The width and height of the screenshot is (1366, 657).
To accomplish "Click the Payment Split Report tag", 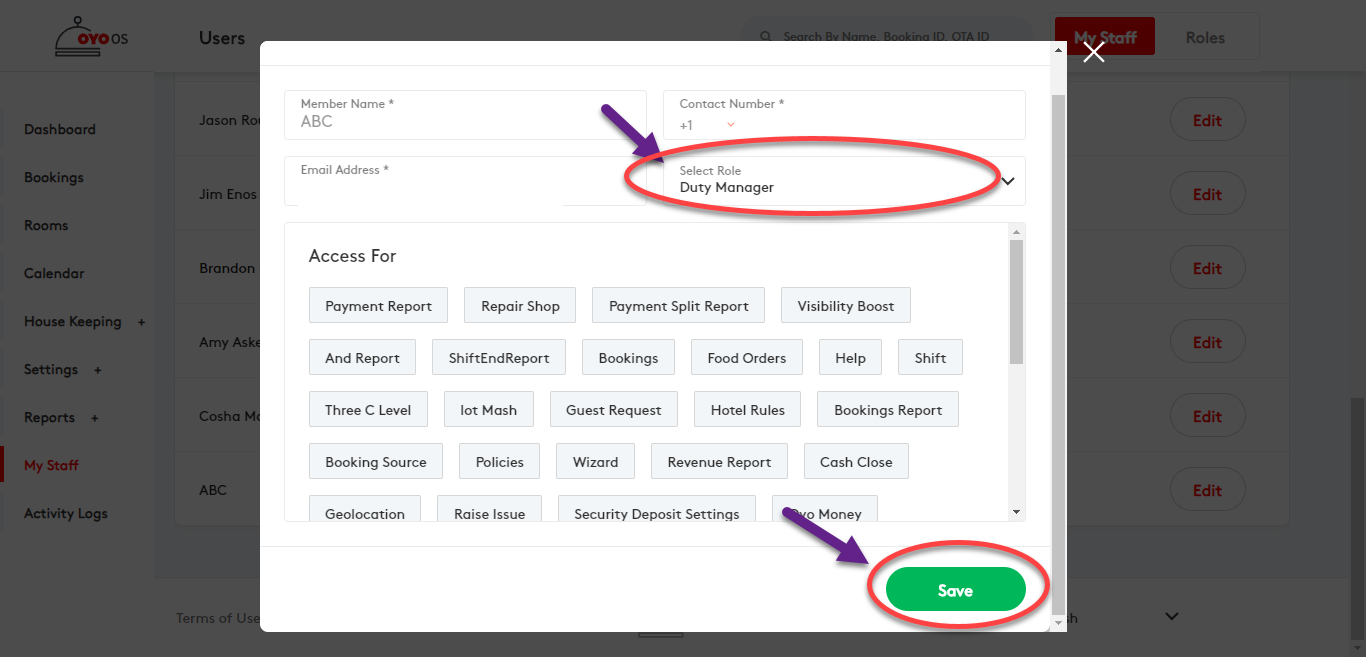I will 679,306.
